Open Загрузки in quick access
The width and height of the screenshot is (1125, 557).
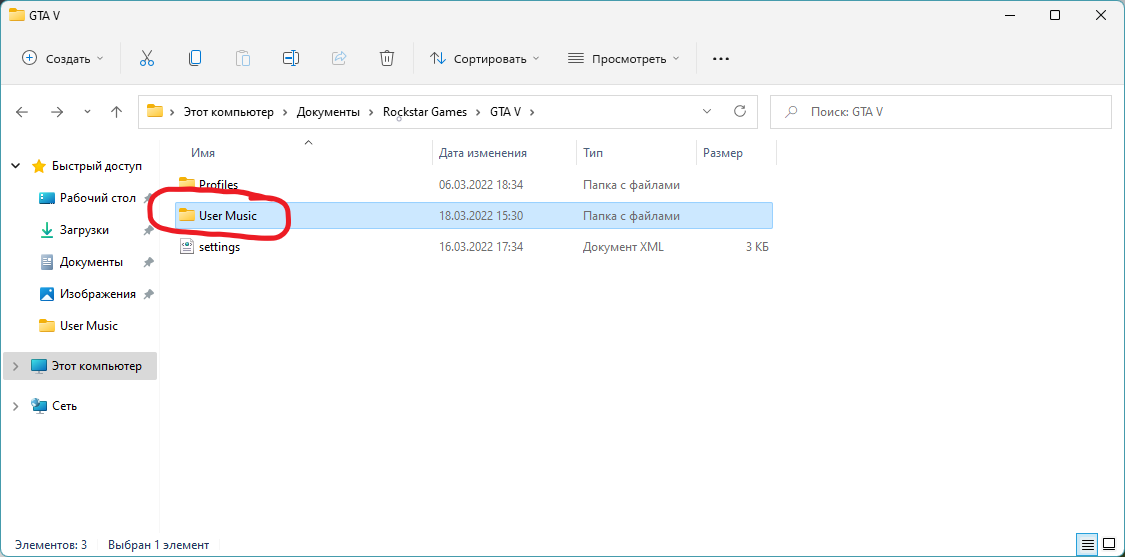[x=85, y=230]
